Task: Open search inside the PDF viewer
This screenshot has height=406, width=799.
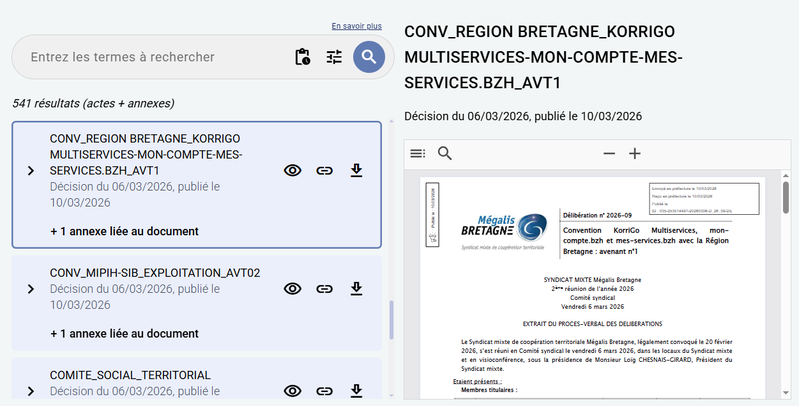Action: 445,154
